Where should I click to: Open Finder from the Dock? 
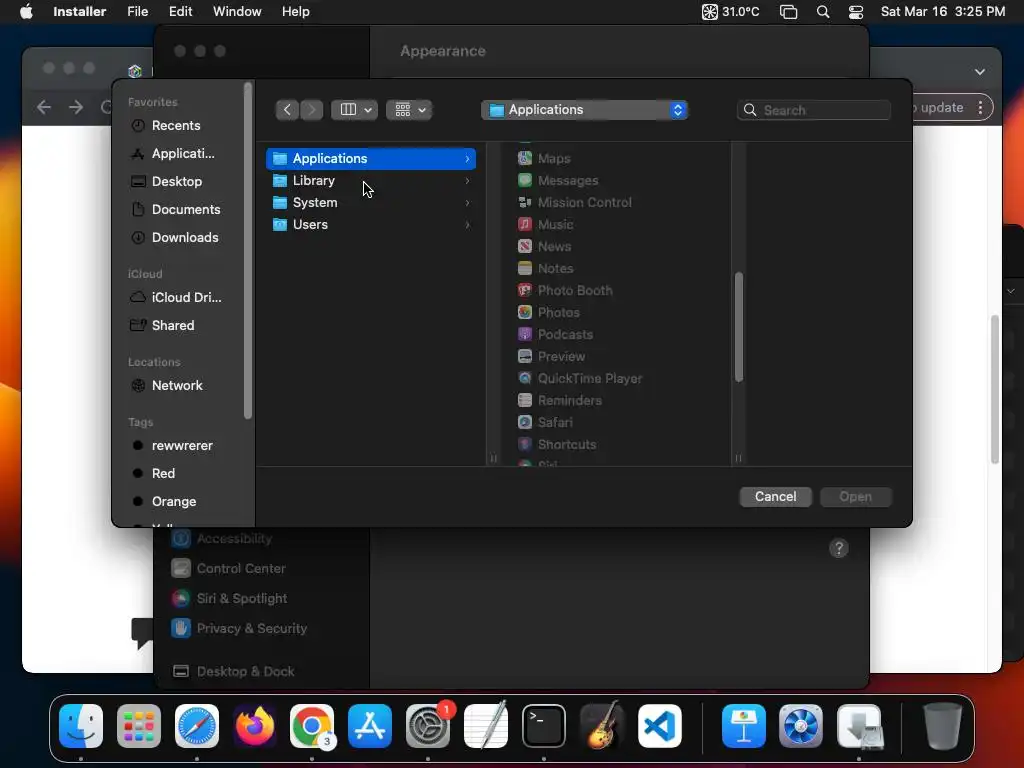[x=81, y=726]
